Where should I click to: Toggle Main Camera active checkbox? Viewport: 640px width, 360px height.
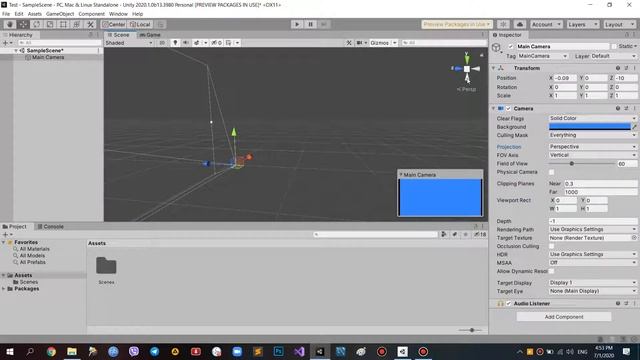click(511, 47)
